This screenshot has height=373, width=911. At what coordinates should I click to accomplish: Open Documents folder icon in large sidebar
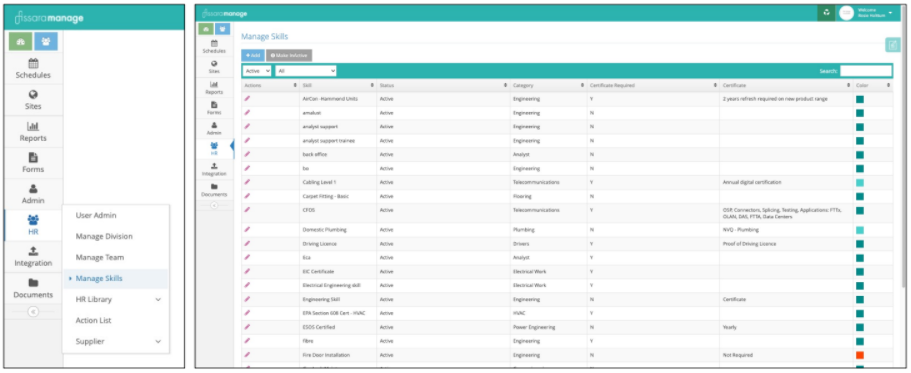coord(33,283)
